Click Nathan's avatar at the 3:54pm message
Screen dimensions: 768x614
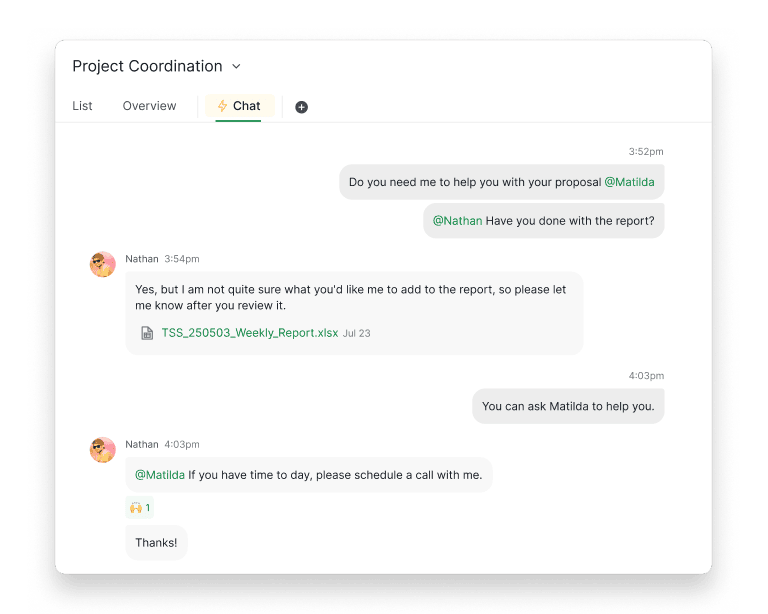tap(103, 265)
